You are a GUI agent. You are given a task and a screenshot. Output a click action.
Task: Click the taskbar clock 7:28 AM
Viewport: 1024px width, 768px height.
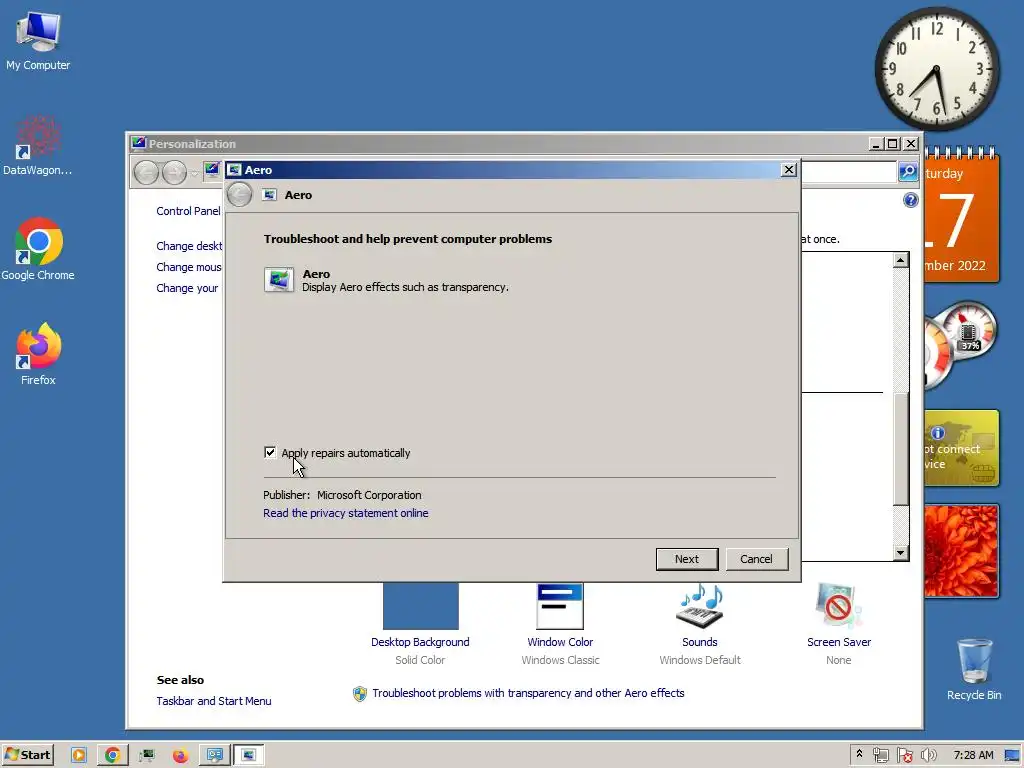pos(973,756)
